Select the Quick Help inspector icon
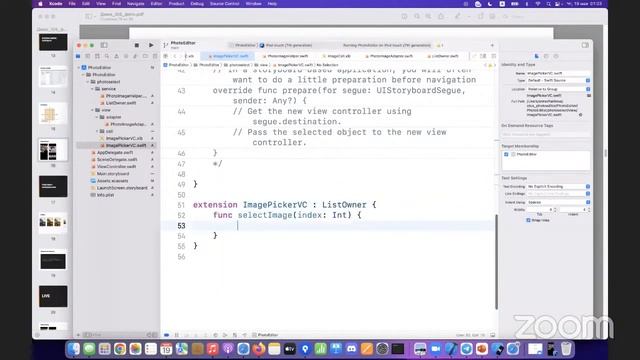 [556, 56]
